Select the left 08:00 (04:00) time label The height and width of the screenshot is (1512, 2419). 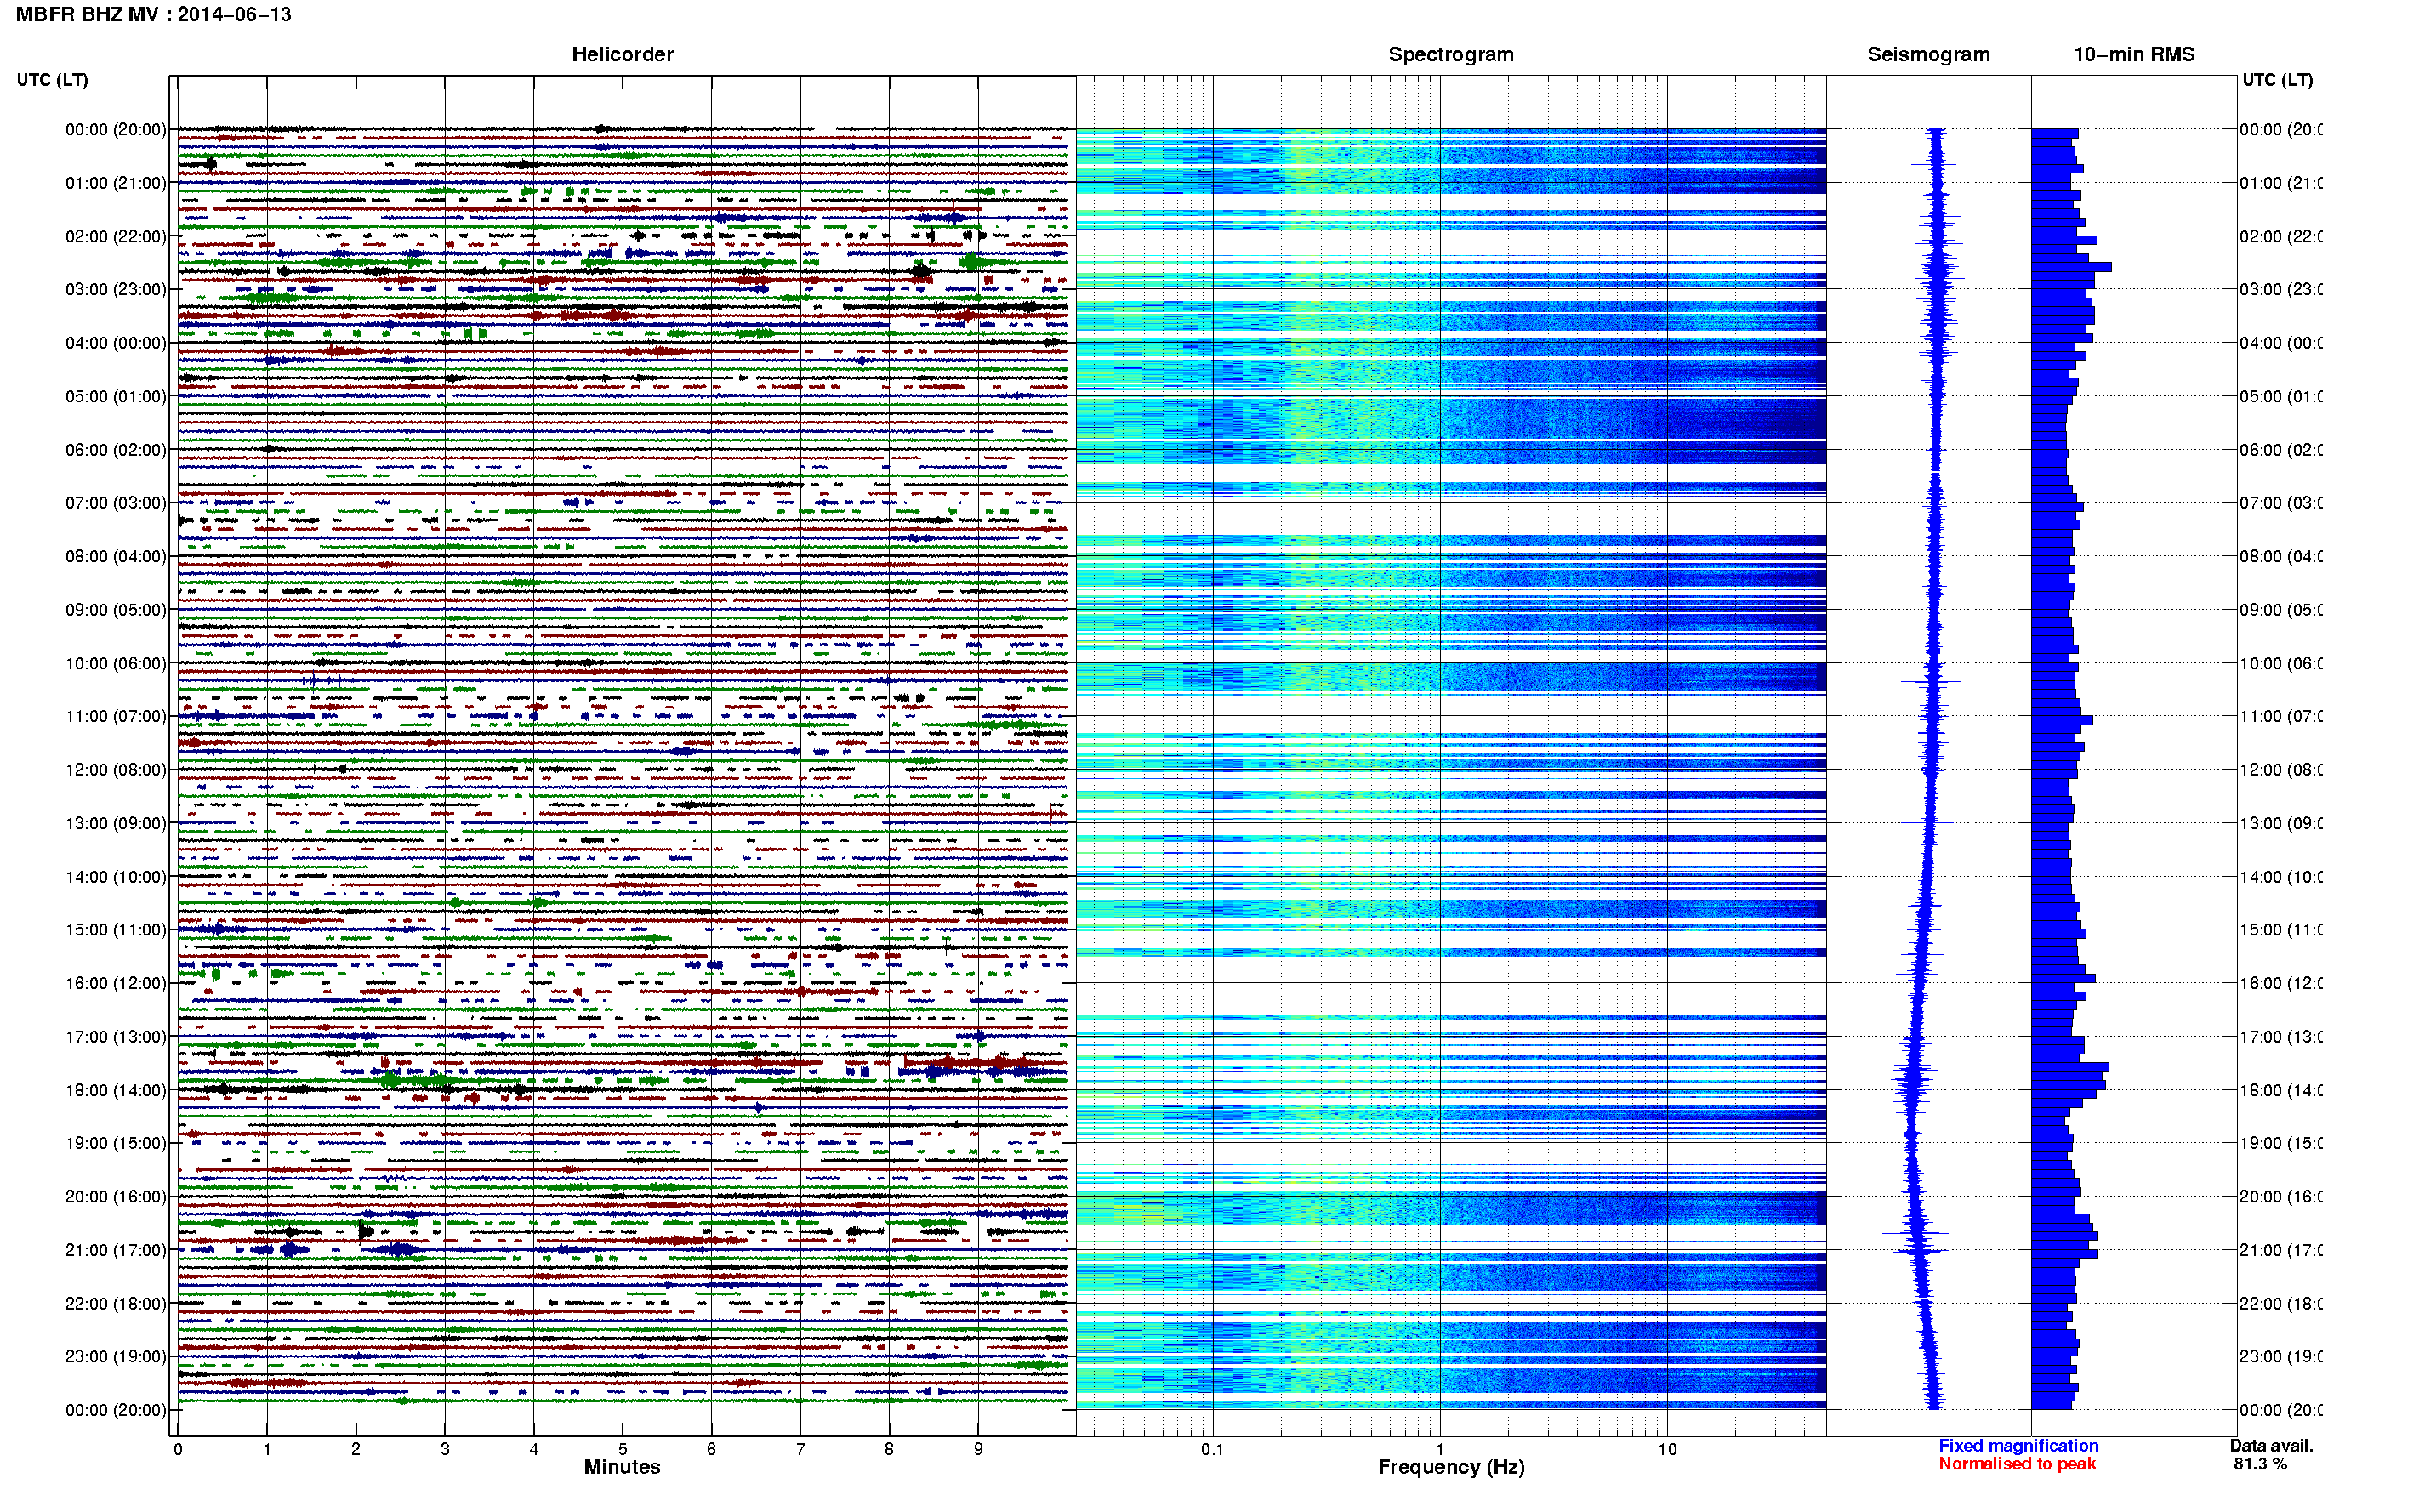click(x=116, y=556)
